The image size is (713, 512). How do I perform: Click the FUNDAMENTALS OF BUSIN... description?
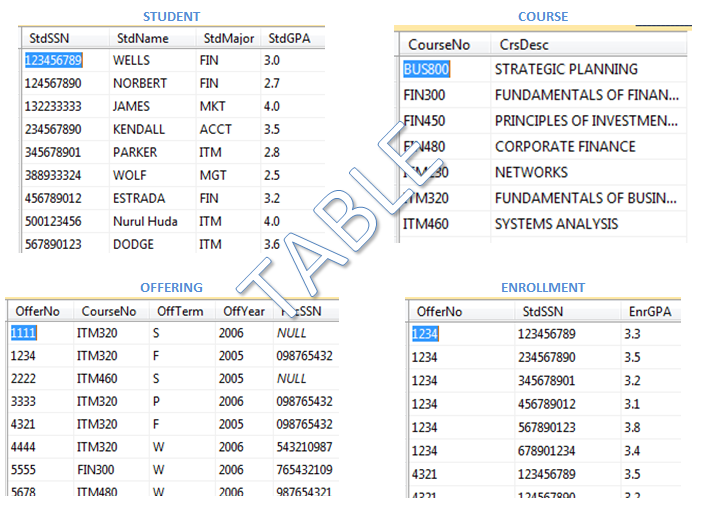(x=586, y=198)
